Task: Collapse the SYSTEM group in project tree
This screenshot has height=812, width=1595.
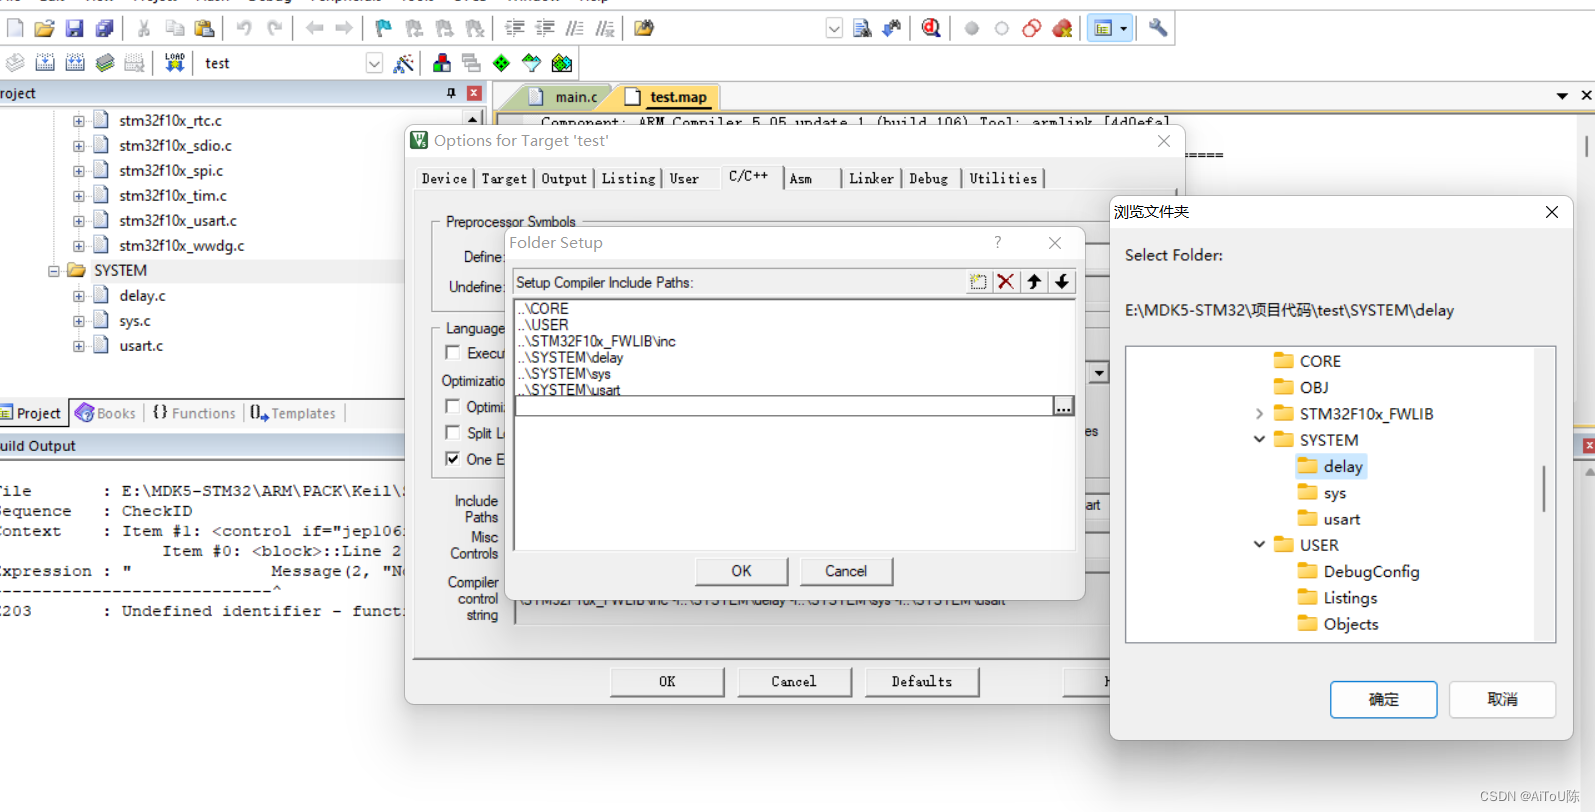Action: 54,271
